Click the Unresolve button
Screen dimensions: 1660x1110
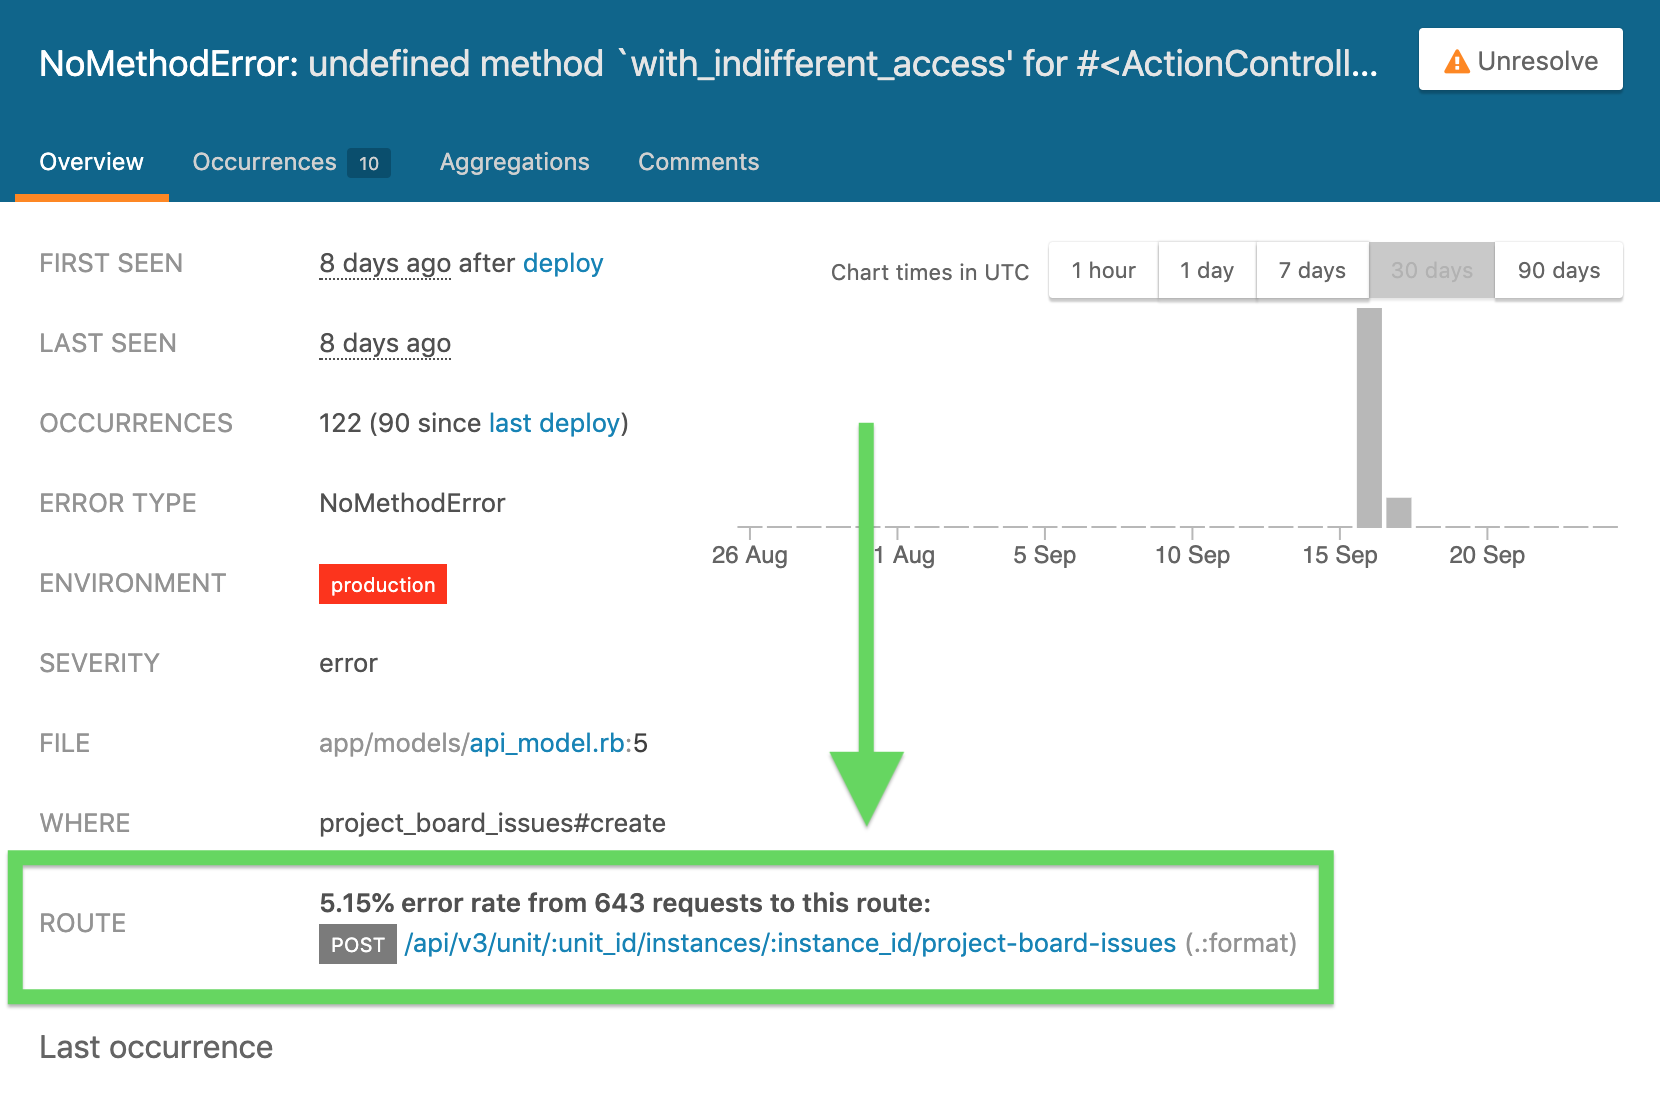(1520, 61)
